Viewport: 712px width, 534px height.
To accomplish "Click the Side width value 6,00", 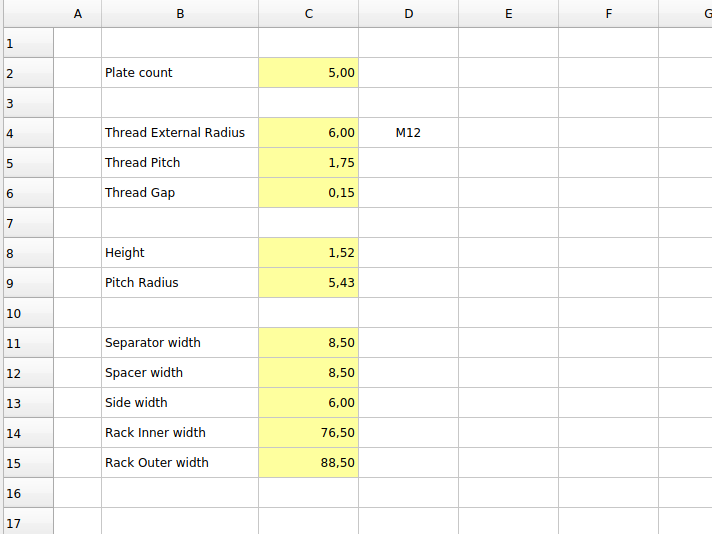I will pyautogui.click(x=308, y=403).
